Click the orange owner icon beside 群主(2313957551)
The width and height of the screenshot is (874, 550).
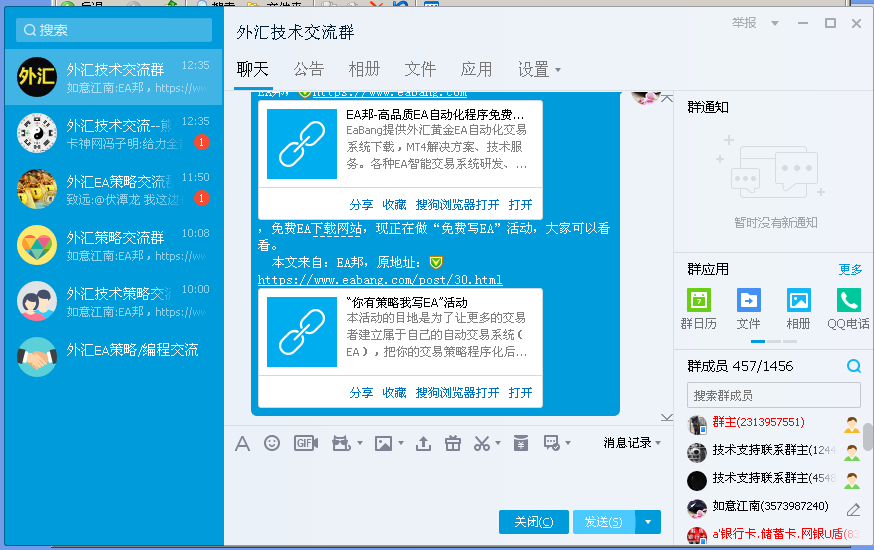(852, 425)
